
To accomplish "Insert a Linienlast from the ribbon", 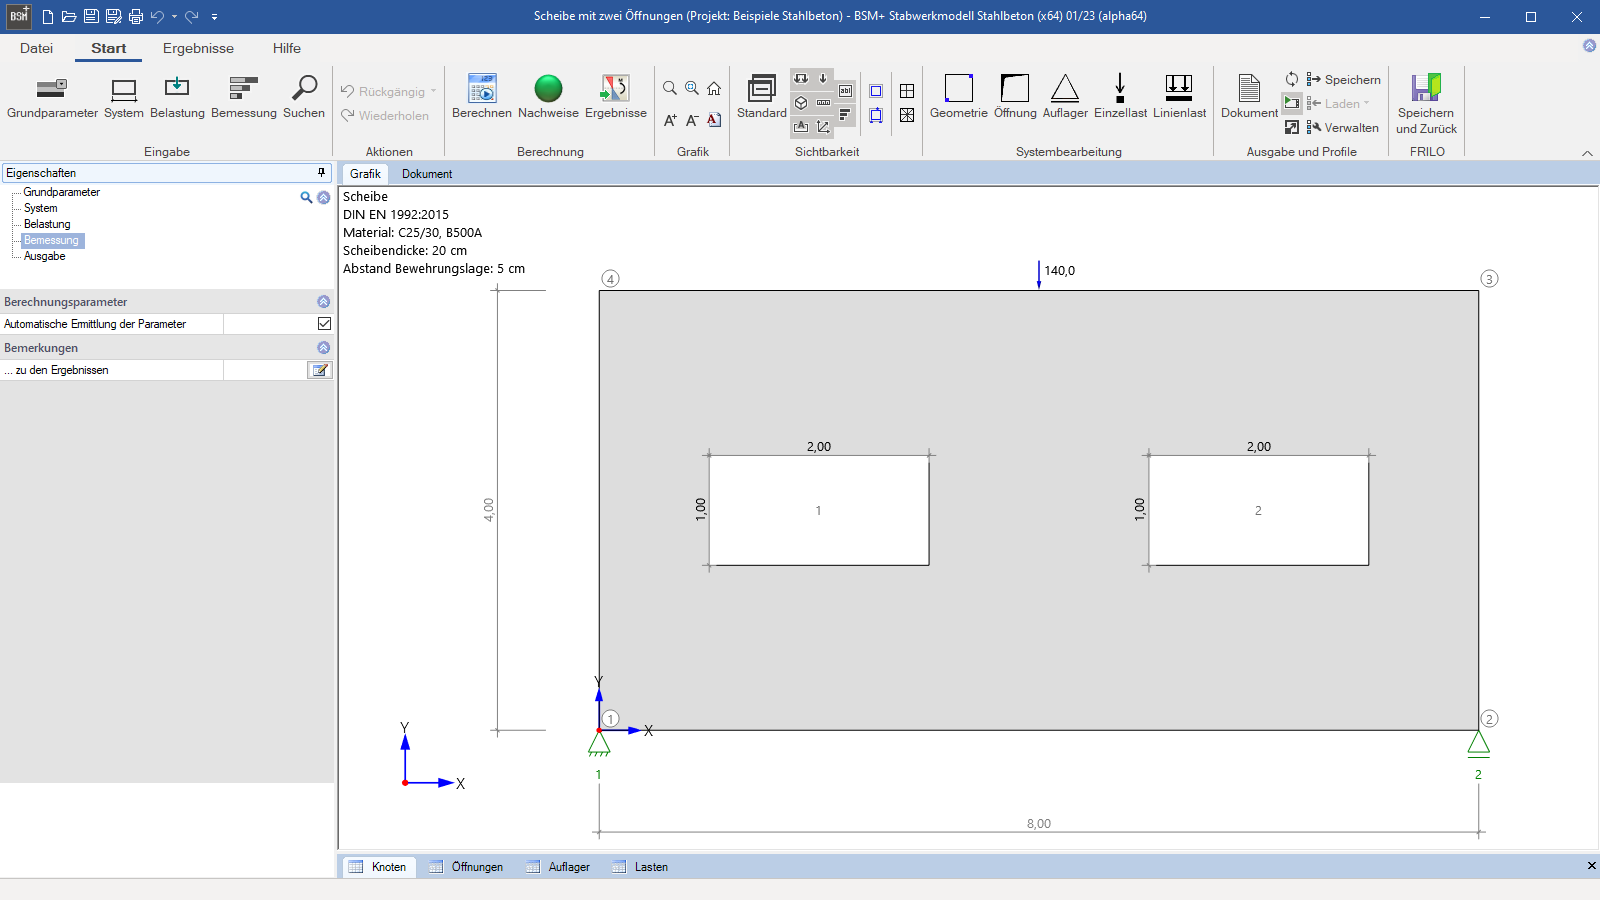I will (x=1179, y=97).
